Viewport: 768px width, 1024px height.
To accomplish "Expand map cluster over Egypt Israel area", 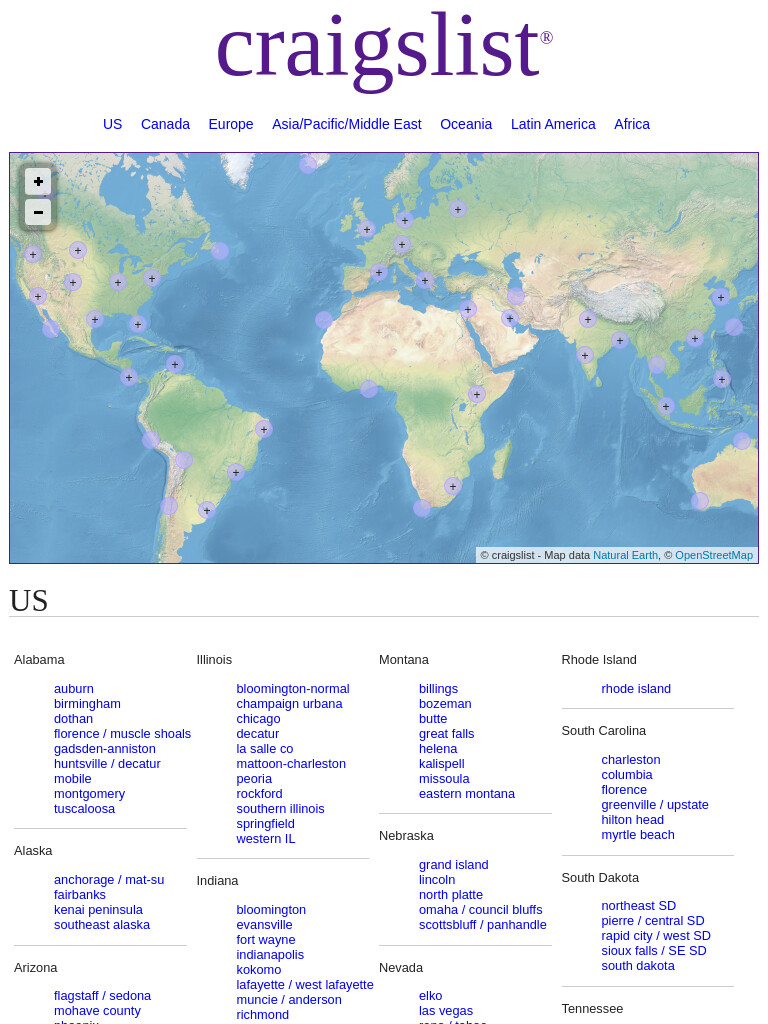I will [468, 309].
